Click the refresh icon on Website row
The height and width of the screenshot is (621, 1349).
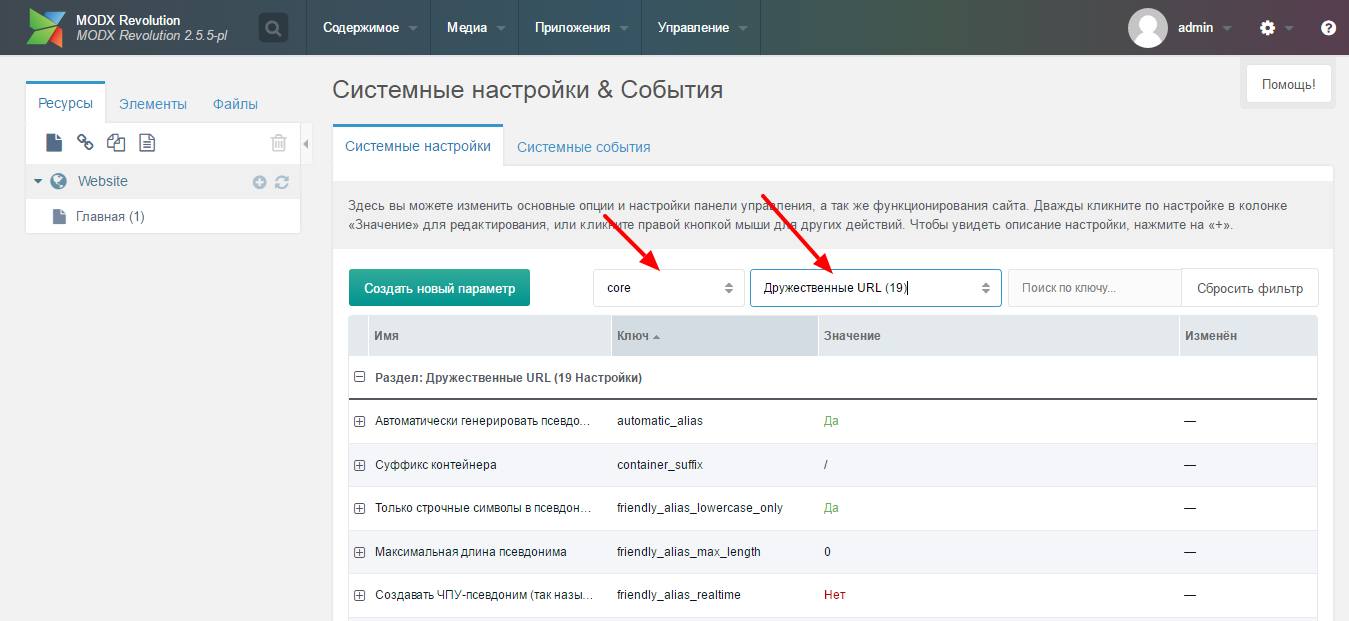(282, 182)
